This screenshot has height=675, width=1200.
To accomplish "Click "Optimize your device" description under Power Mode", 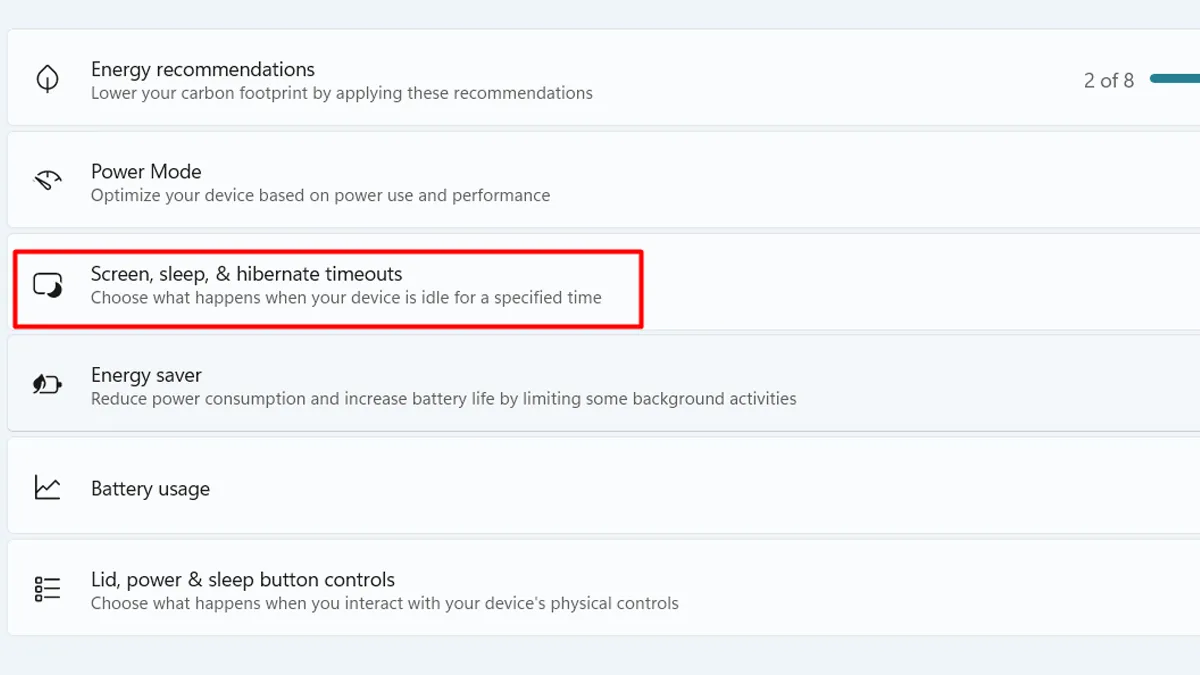I will coord(320,195).
